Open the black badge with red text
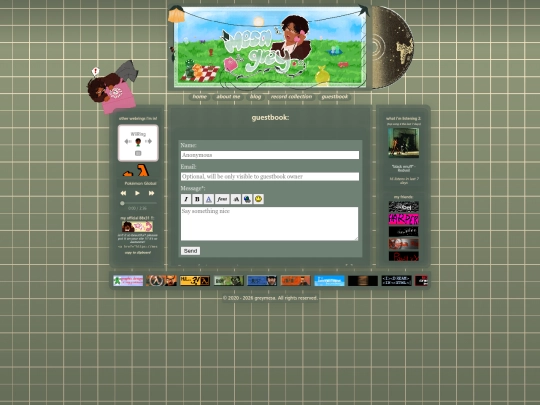 pyautogui.click(x=404, y=256)
